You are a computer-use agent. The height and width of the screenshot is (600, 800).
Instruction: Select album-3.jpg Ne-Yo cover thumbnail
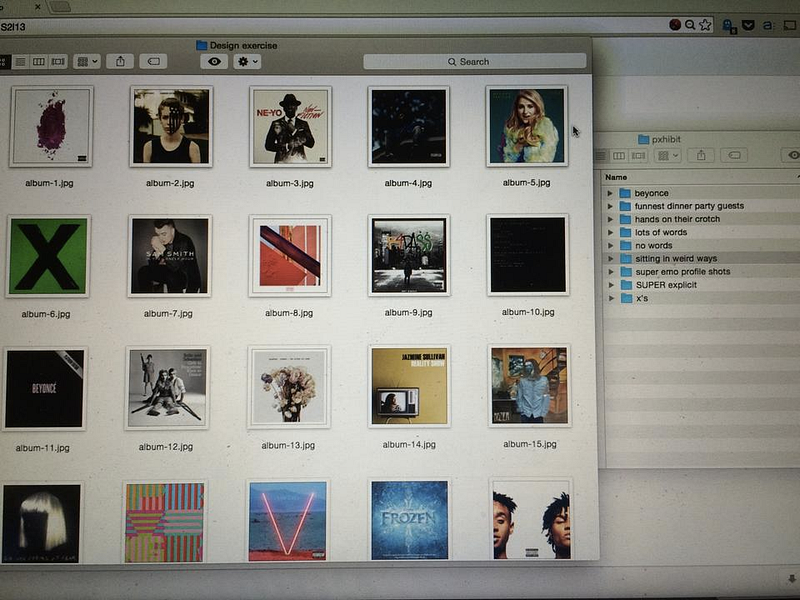[x=290, y=126]
